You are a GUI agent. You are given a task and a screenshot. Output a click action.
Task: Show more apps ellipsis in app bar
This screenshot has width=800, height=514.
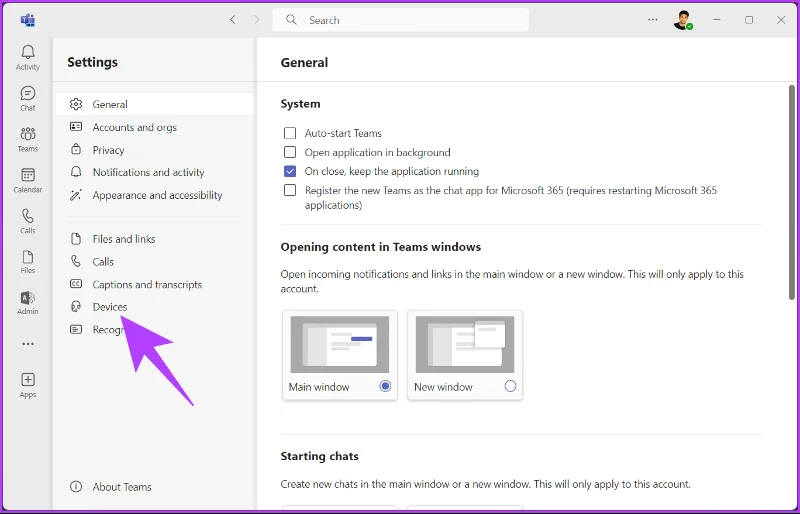[28, 344]
